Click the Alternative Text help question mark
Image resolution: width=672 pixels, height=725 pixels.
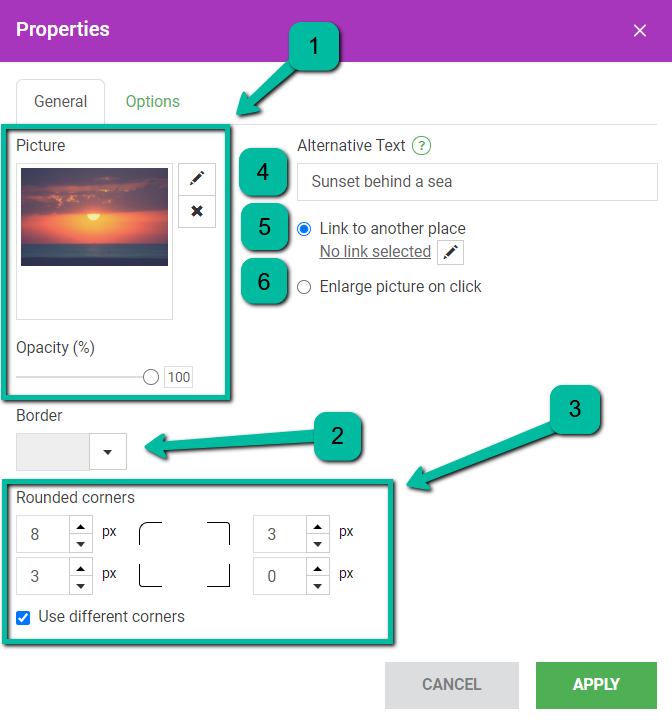click(x=421, y=146)
